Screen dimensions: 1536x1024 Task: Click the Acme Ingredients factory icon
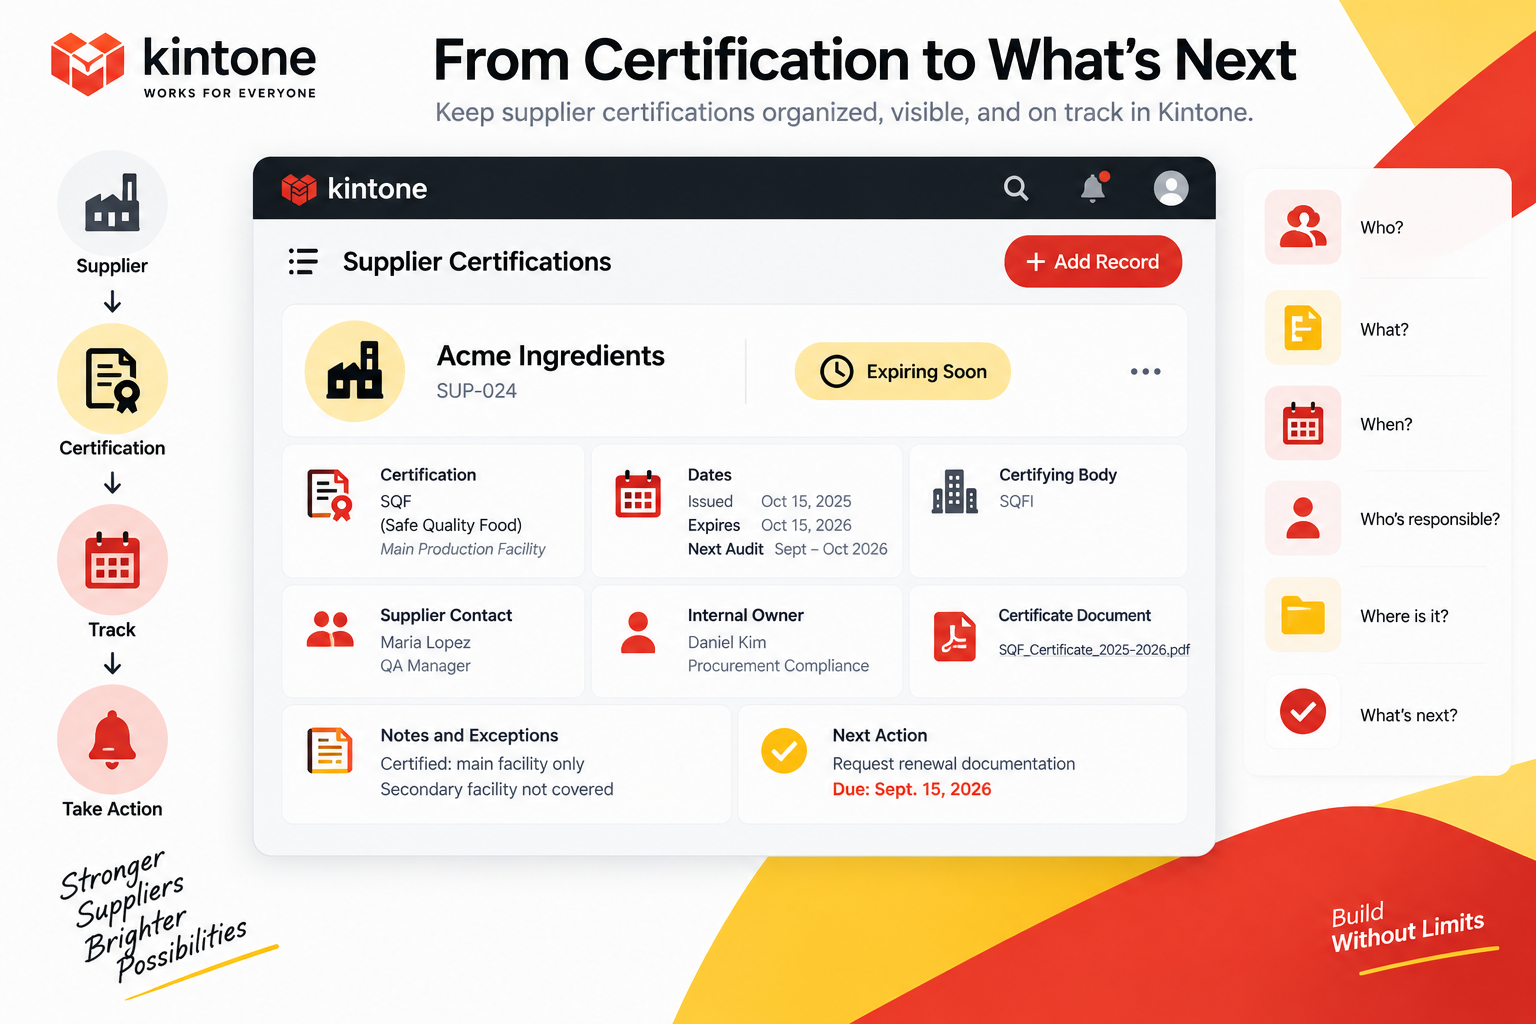(355, 371)
